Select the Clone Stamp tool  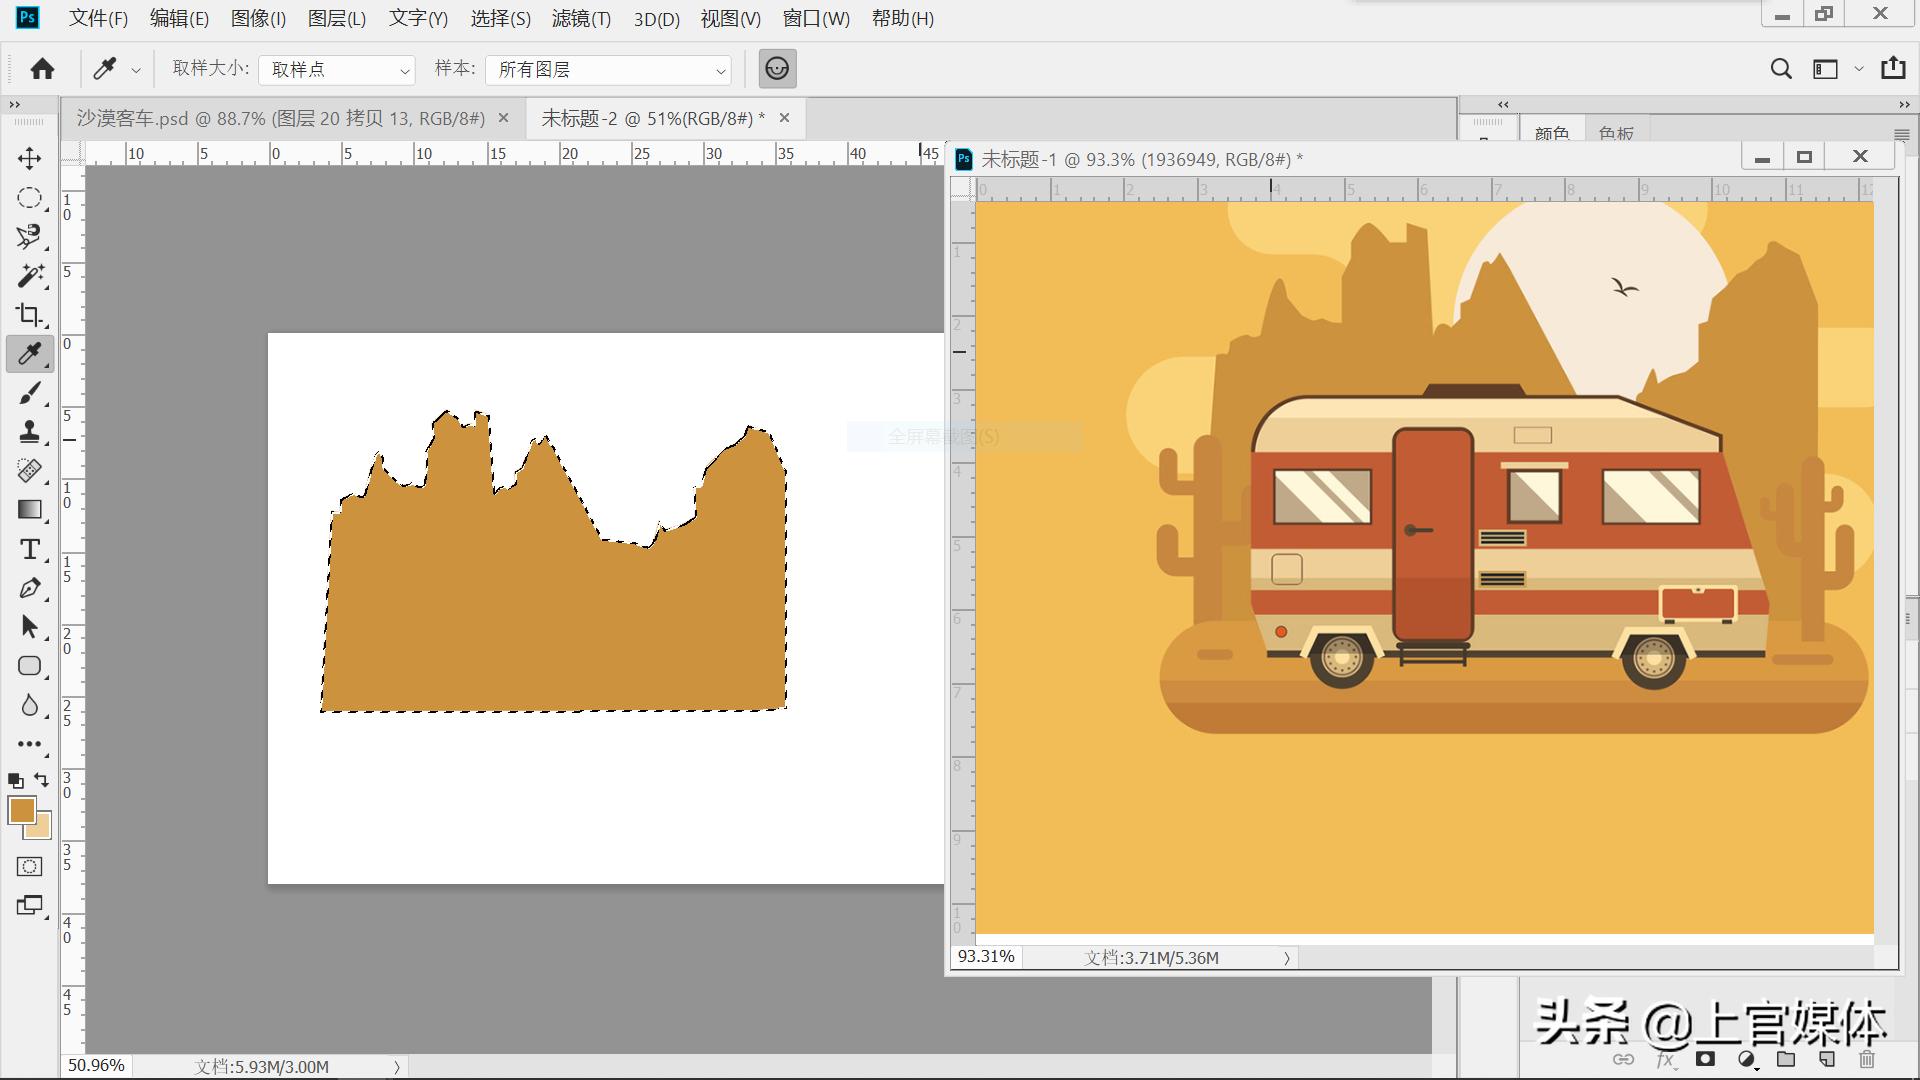coord(29,432)
